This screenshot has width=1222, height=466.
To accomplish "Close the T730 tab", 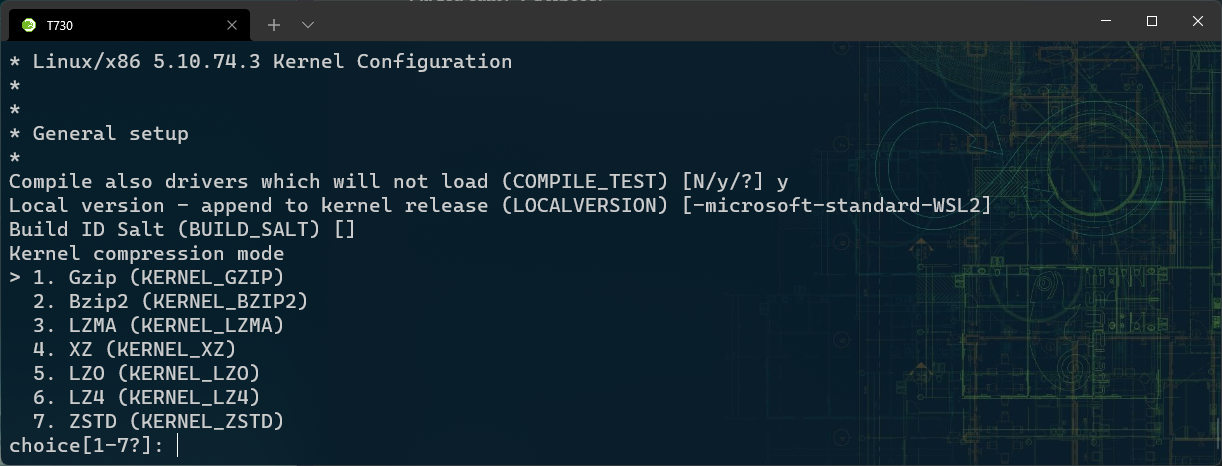I will (232, 25).
